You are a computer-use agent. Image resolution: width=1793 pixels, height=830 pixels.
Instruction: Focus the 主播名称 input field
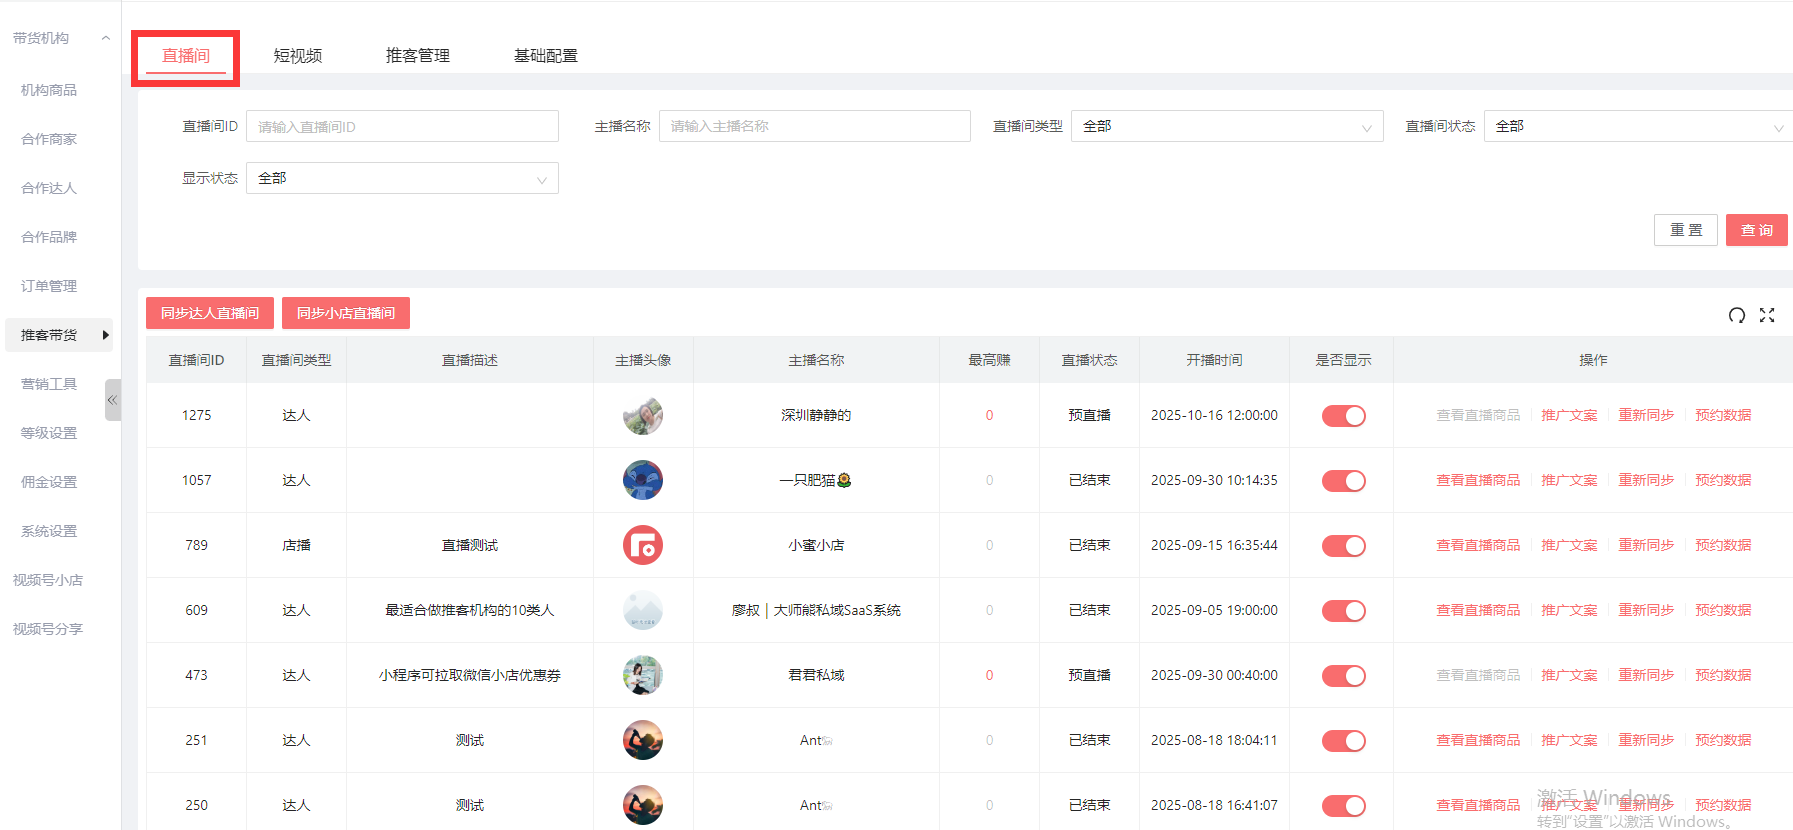tap(814, 126)
